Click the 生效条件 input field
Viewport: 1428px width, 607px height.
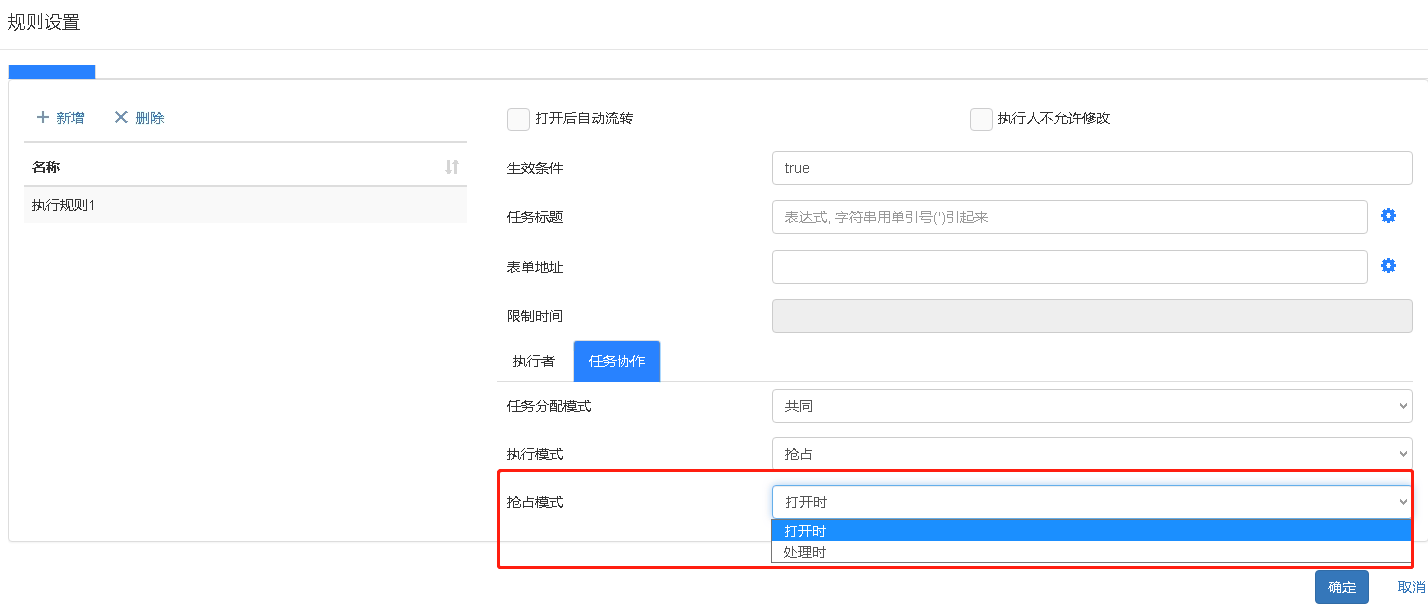pyautogui.click(x=1091, y=168)
